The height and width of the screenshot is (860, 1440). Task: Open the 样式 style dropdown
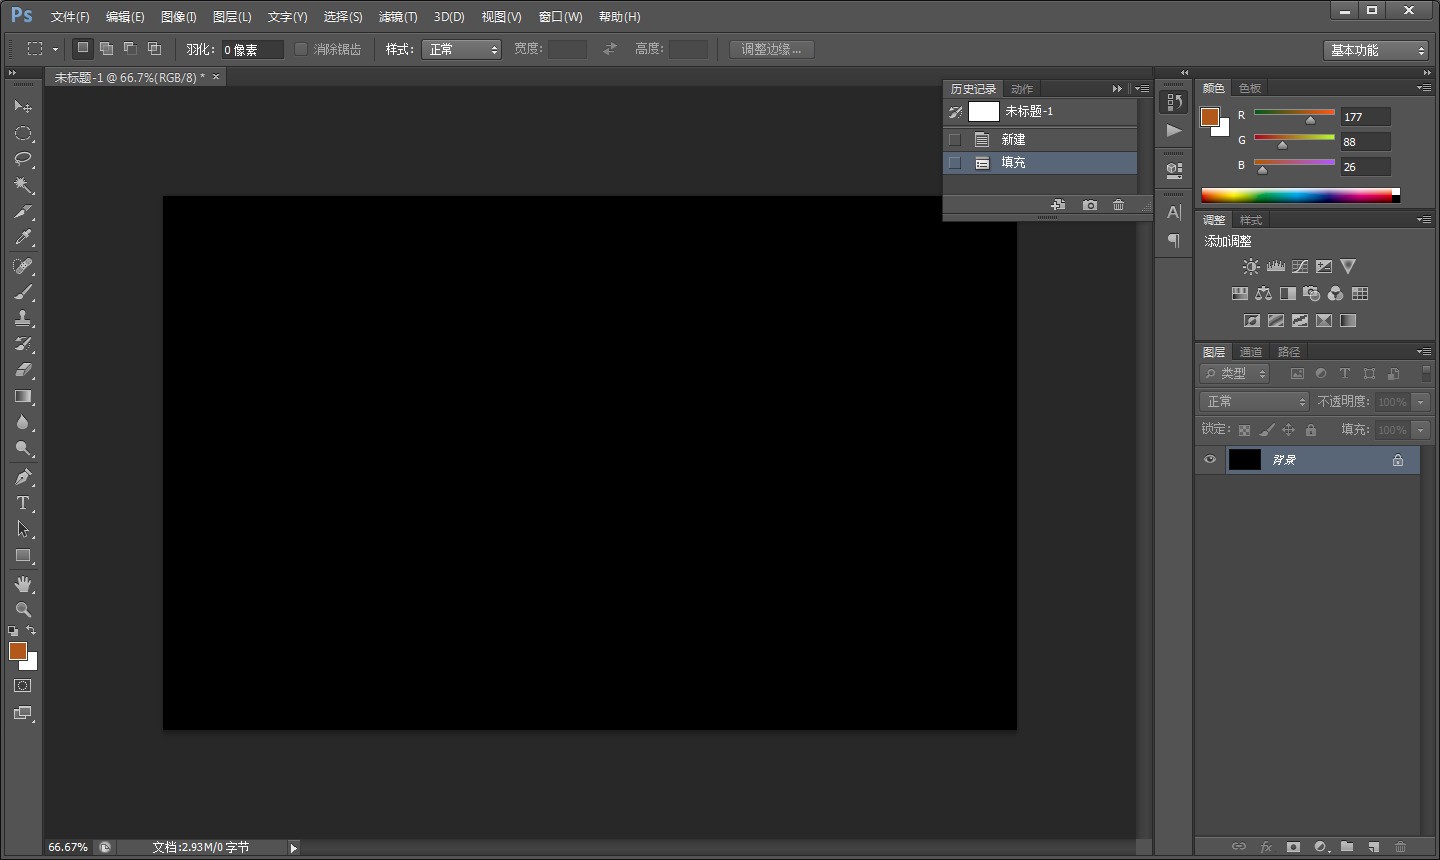[x=461, y=49]
